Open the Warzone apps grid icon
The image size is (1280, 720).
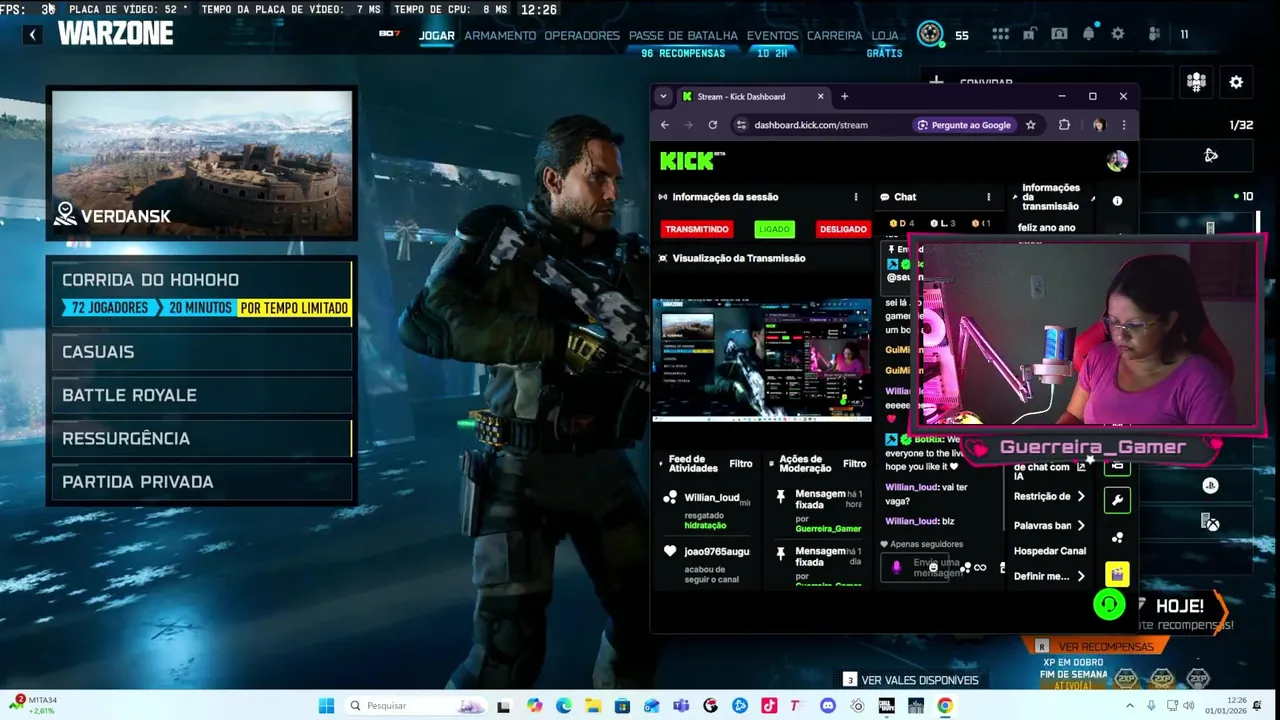pos(1000,34)
